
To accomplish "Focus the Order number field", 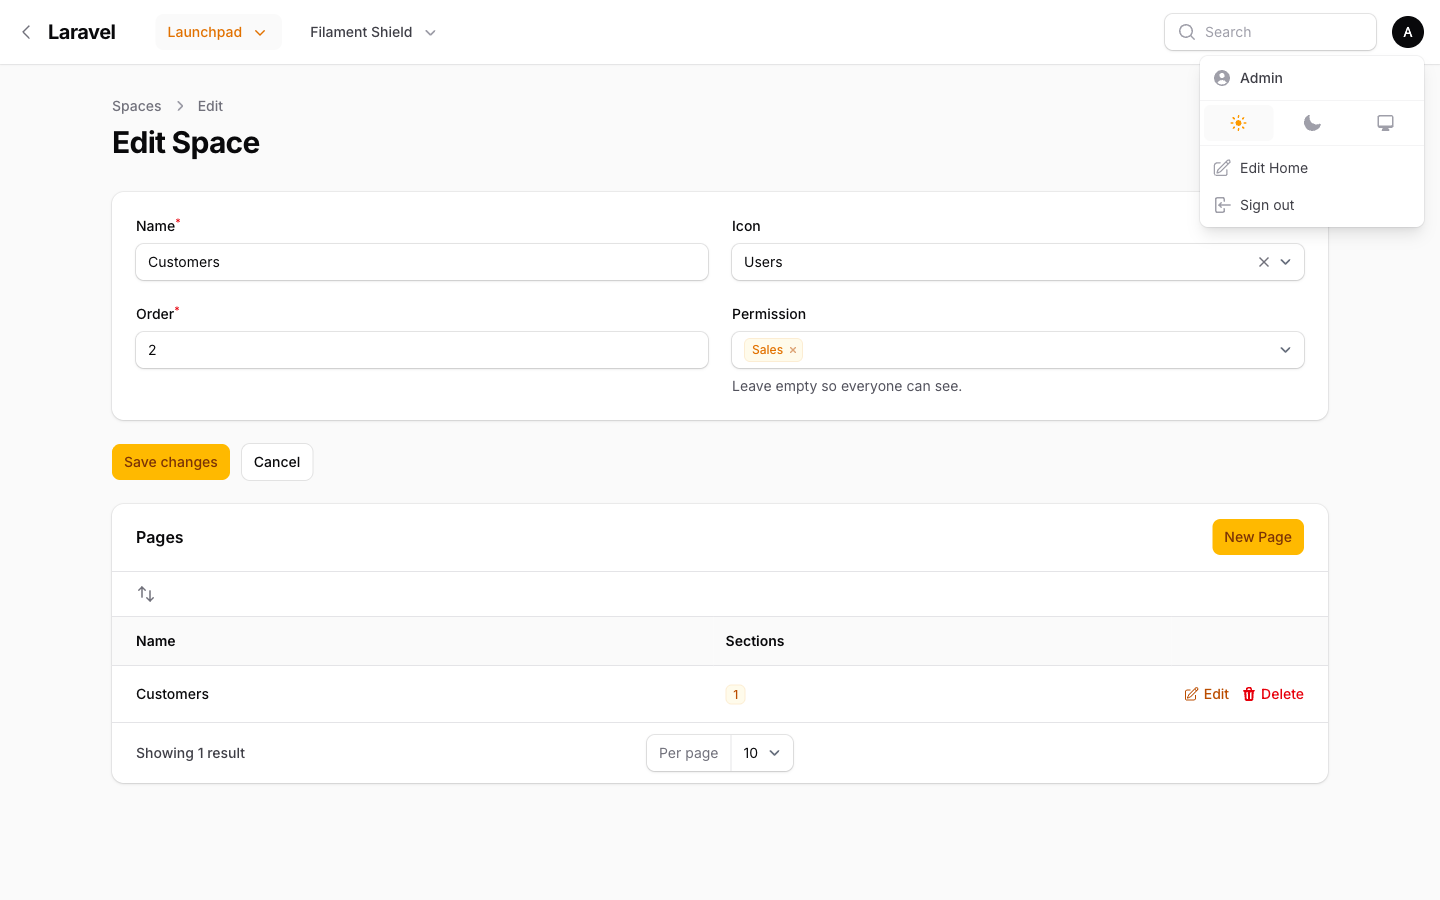I will [x=422, y=350].
